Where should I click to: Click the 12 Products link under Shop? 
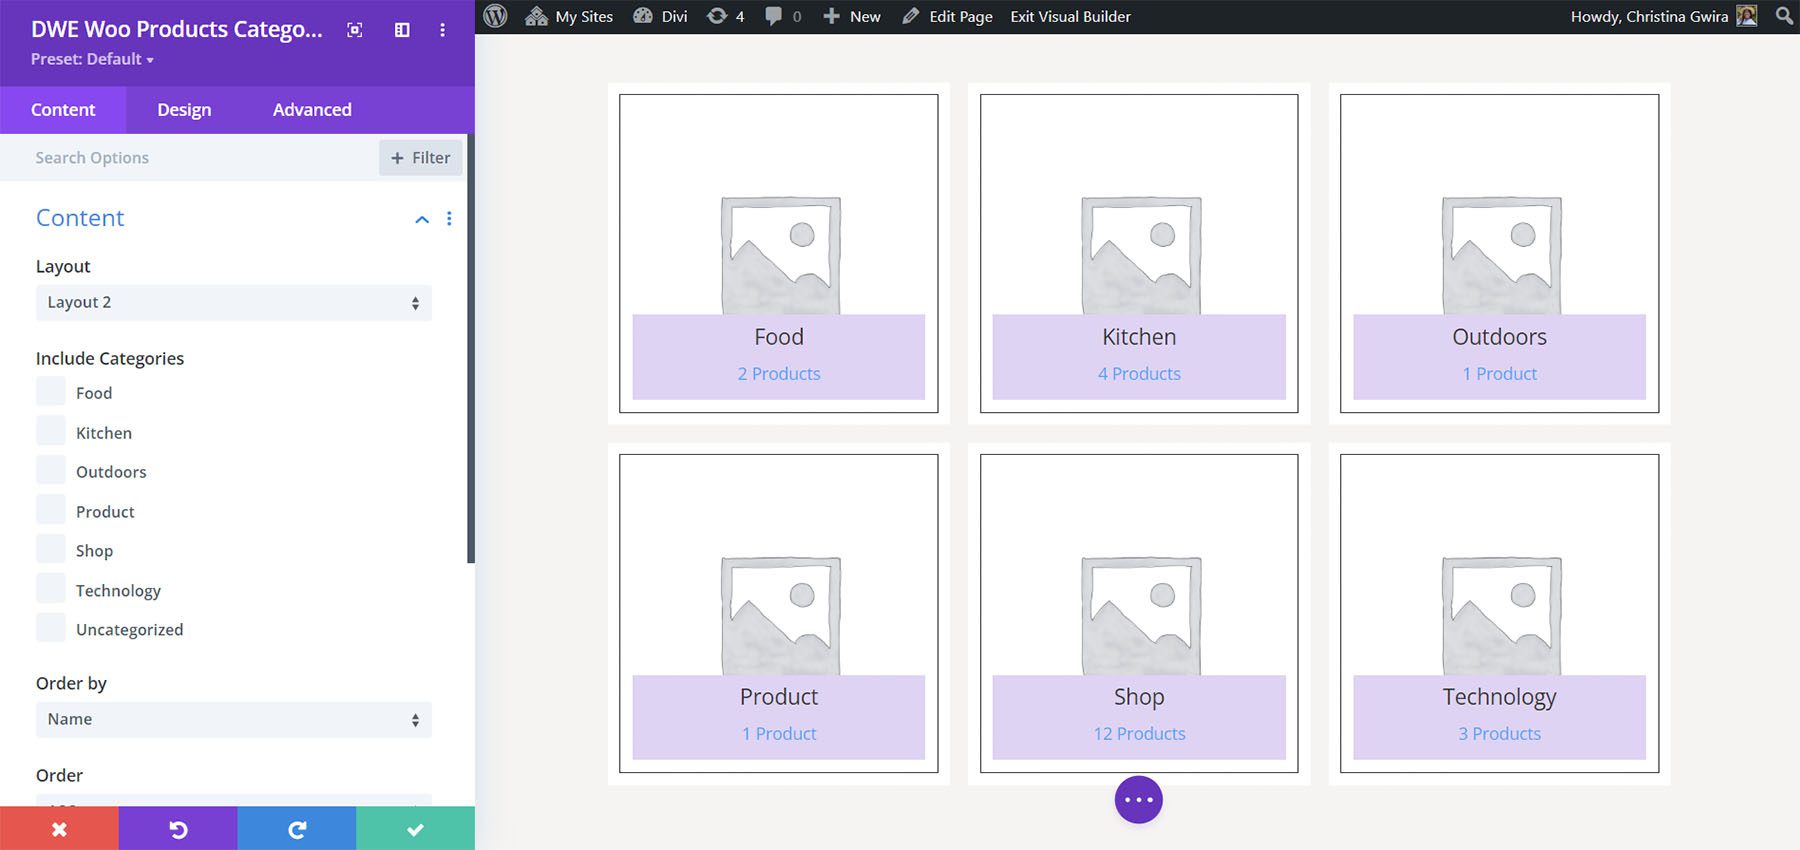(1139, 734)
